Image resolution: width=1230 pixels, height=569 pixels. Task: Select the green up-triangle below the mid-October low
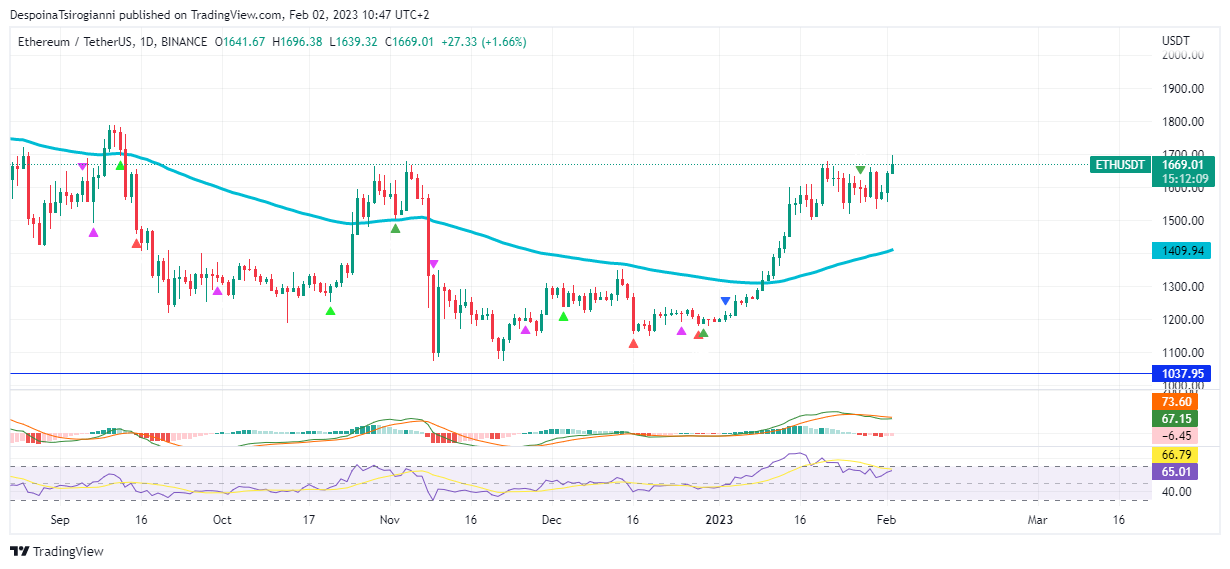click(331, 311)
